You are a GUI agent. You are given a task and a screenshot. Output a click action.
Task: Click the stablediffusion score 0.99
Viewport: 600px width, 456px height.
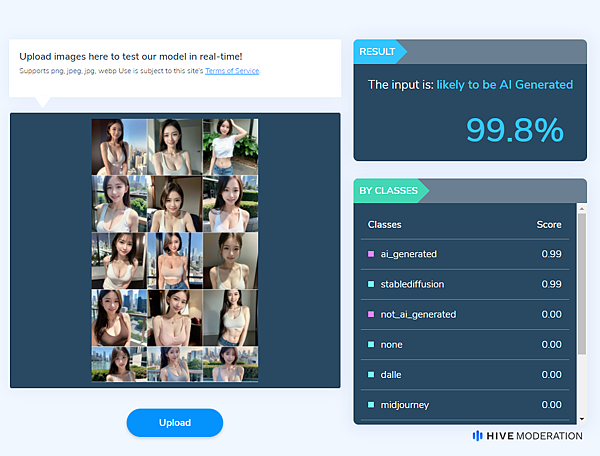(551, 284)
